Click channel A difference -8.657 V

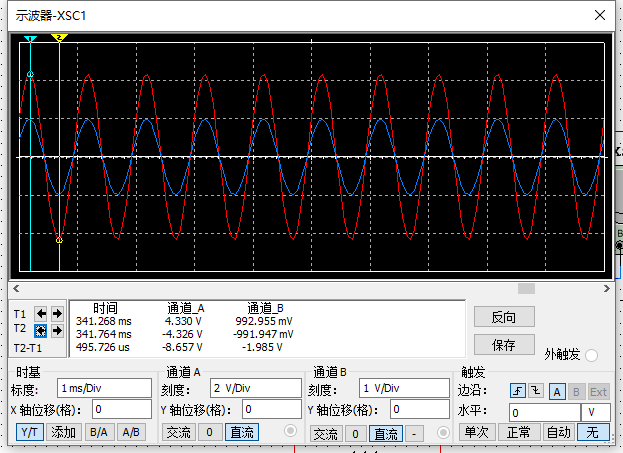point(182,347)
